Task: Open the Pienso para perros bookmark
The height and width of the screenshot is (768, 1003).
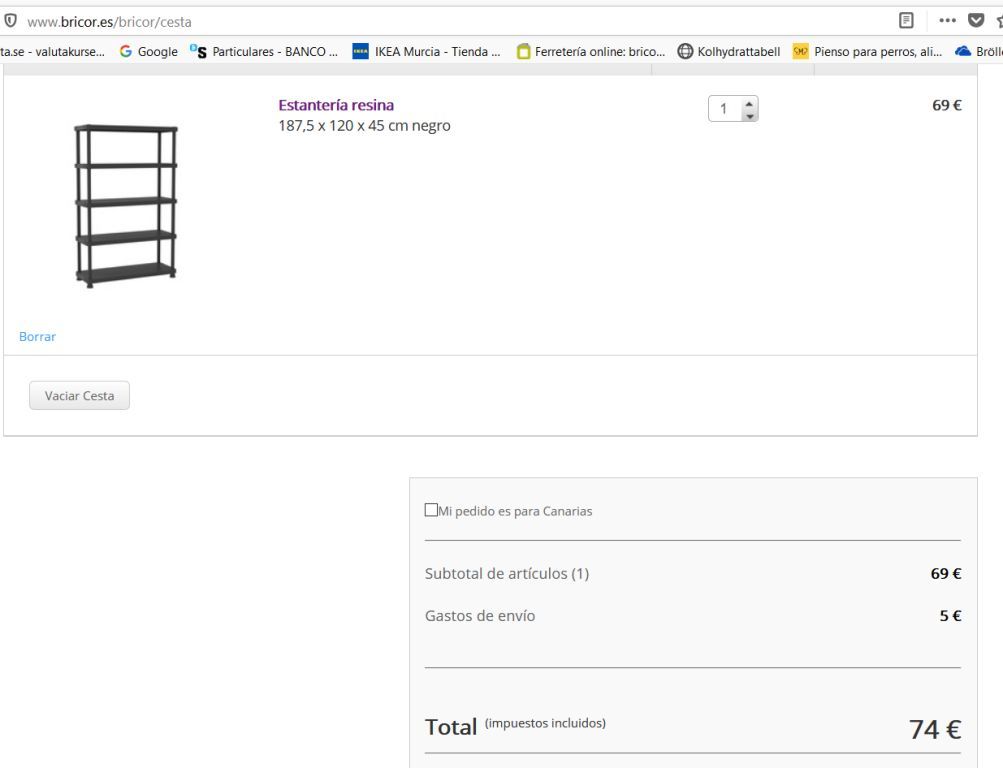Action: point(867,52)
